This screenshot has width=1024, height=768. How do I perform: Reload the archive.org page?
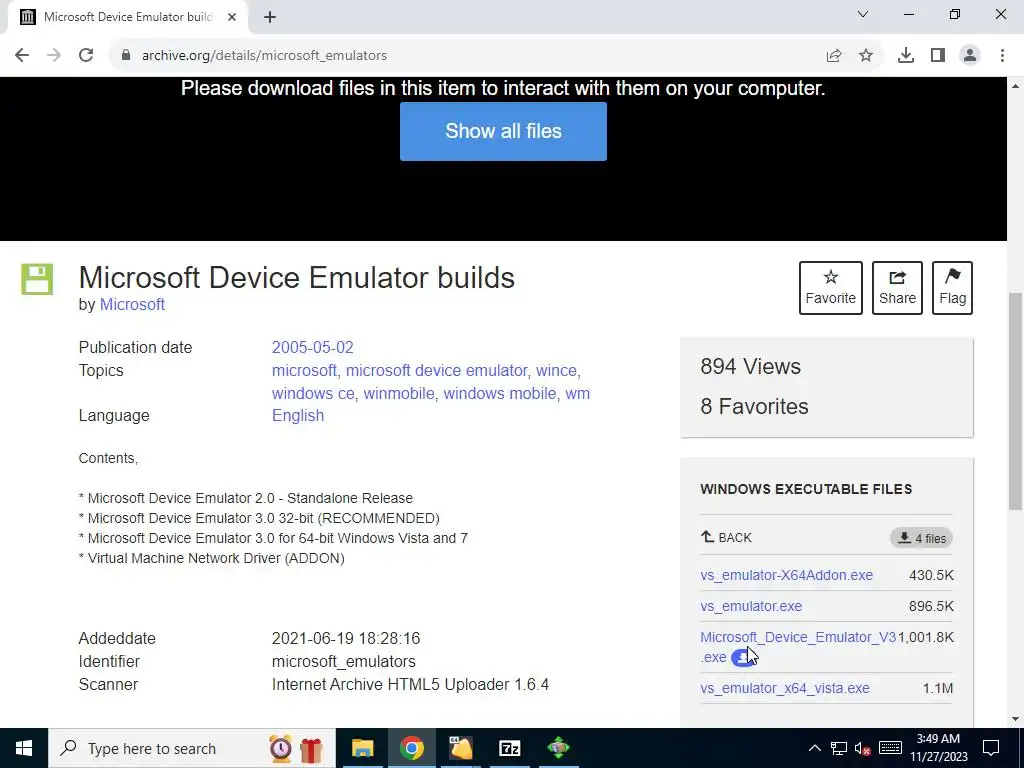click(86, 56)
